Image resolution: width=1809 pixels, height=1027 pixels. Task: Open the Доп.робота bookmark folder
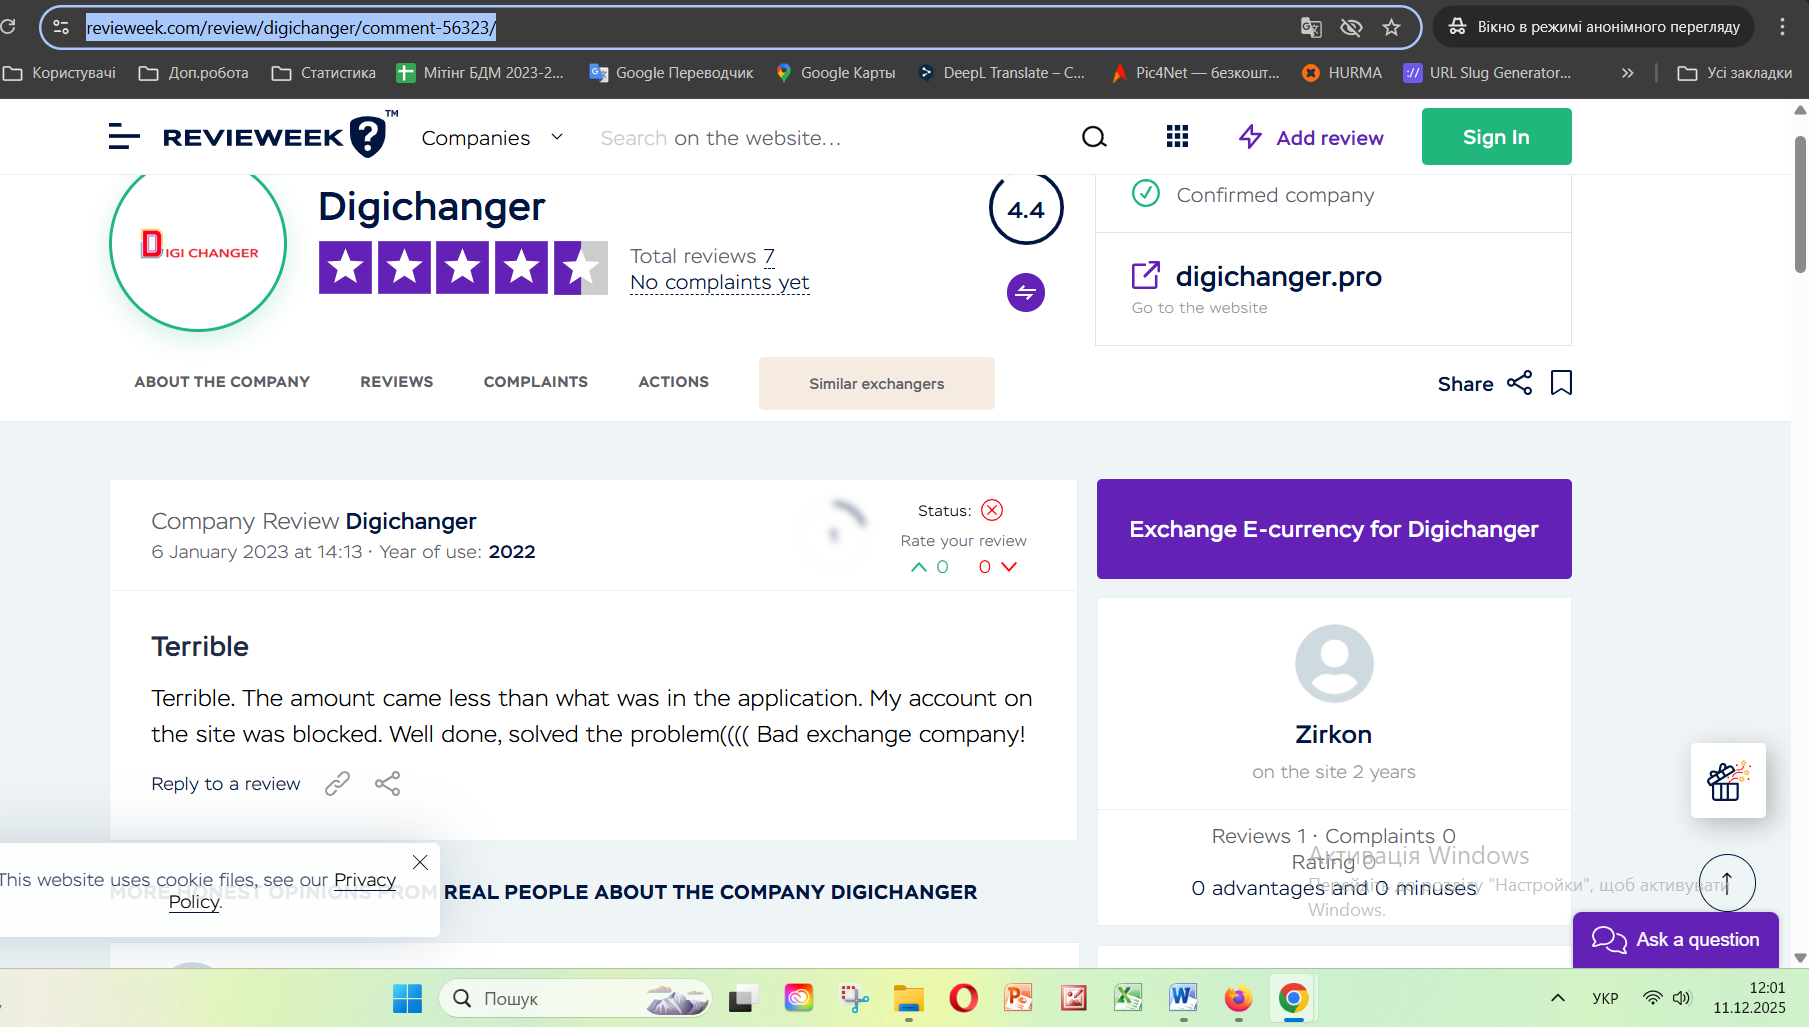point(194,73)
